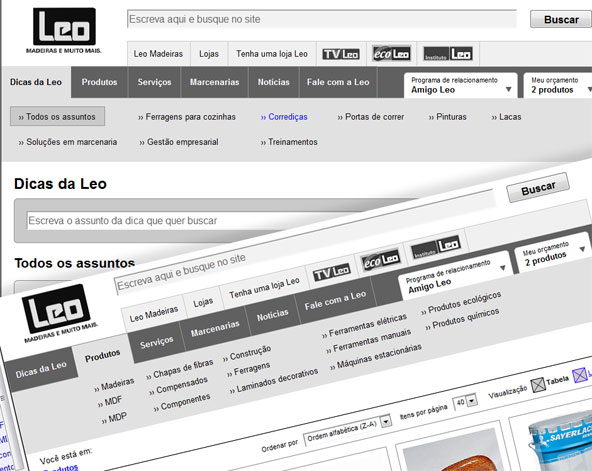Viewport: 592px width, 471px height.
Task: Open Treinamentos topic
Action: point(289,142)
